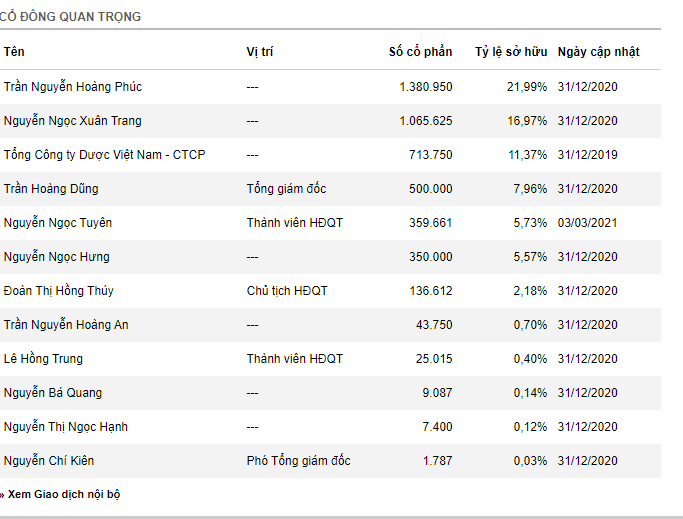Image resolution: width=683 pixels, height=519 pixels.
Task: Click the Tên column header
Action: click(14, 52)
